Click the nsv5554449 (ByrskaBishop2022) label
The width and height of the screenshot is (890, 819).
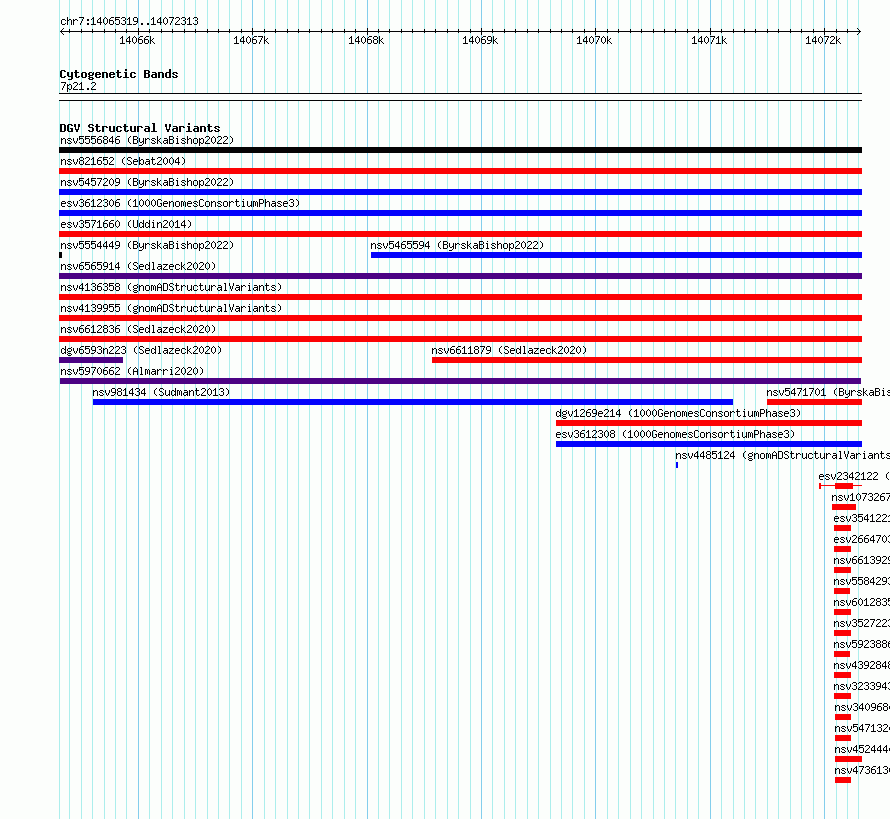[147, 245]
